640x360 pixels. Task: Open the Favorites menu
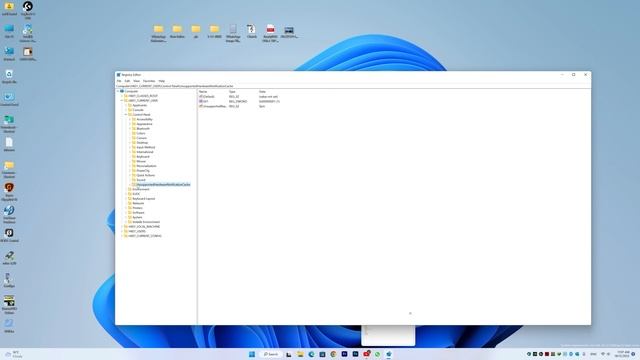tap(149, 81)
